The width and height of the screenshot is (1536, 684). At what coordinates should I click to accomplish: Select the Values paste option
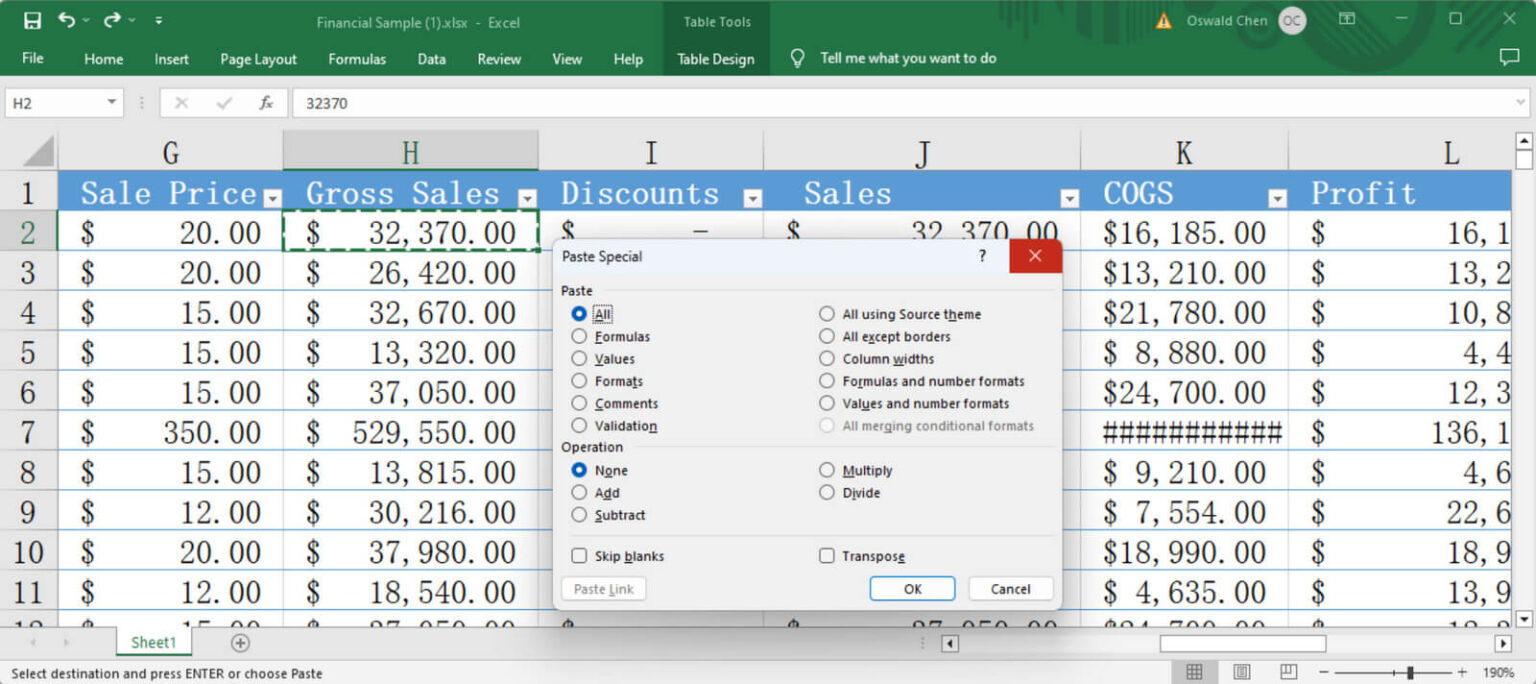point(580,359)
